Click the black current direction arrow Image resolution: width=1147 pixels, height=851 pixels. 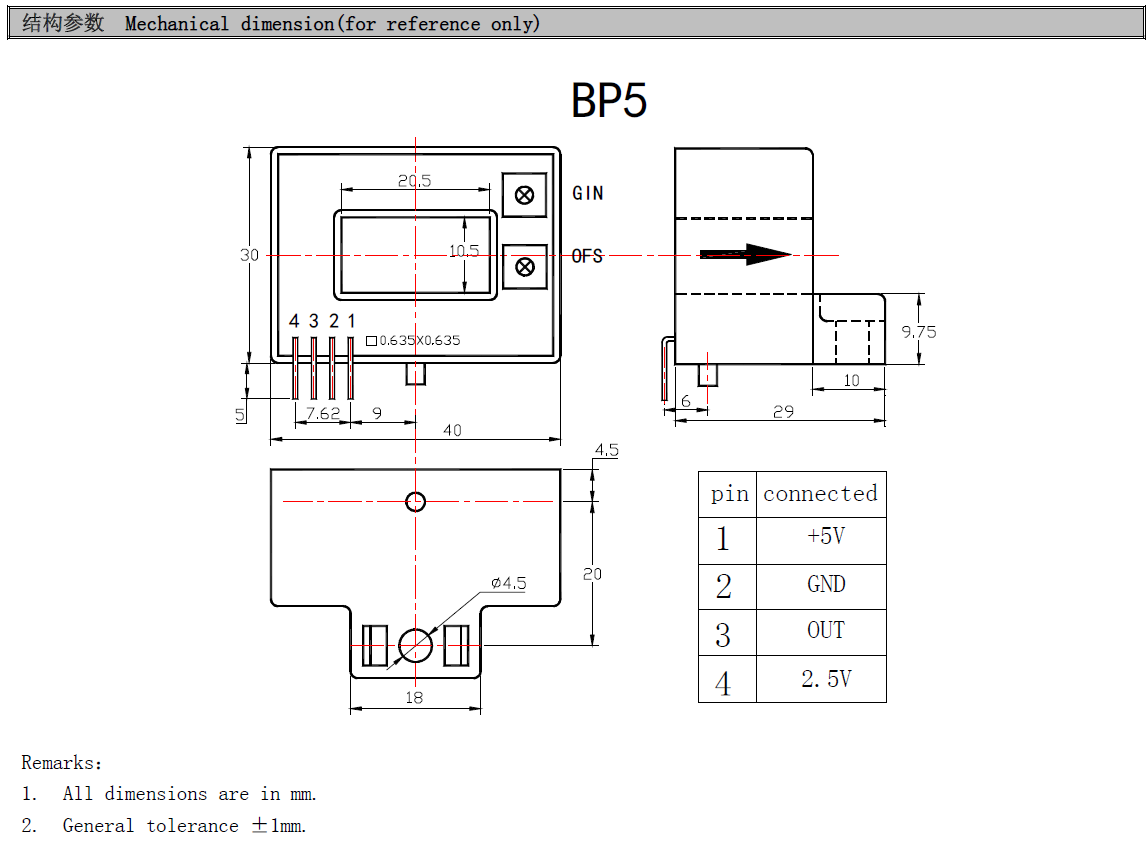(x=745, y=255)
